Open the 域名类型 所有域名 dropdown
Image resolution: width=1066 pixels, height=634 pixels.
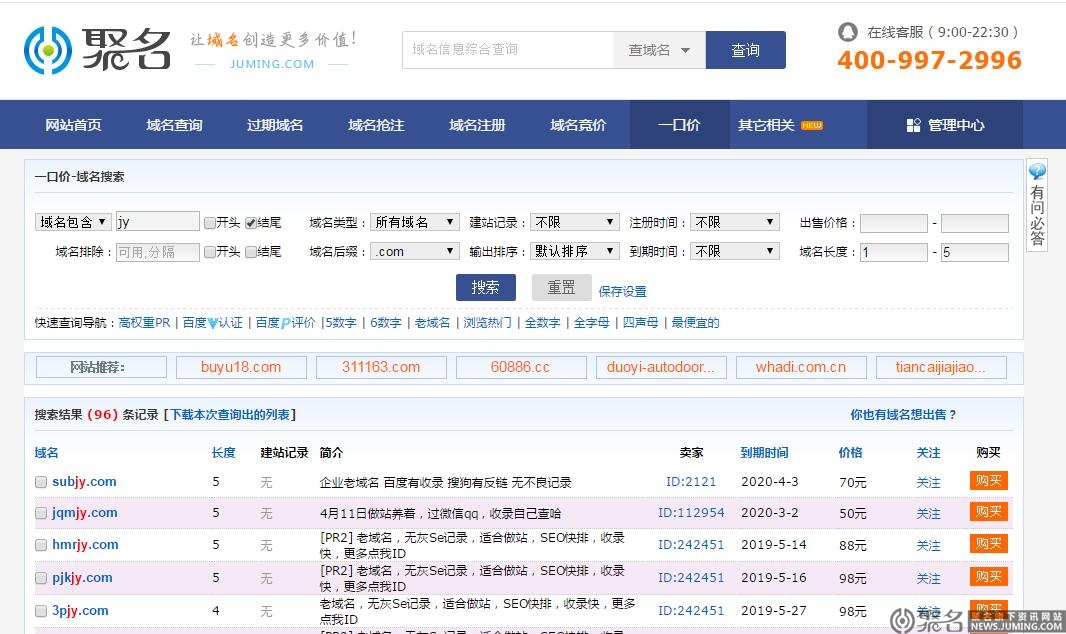point(415,222)
